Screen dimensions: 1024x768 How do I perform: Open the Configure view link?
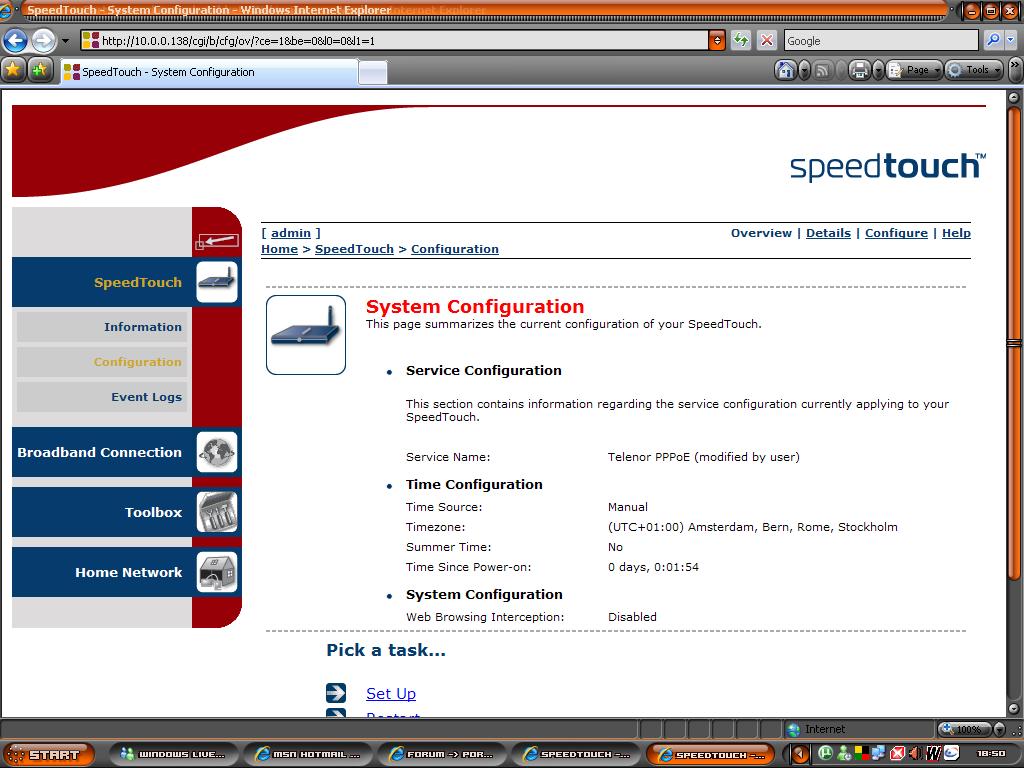point(896,233)
